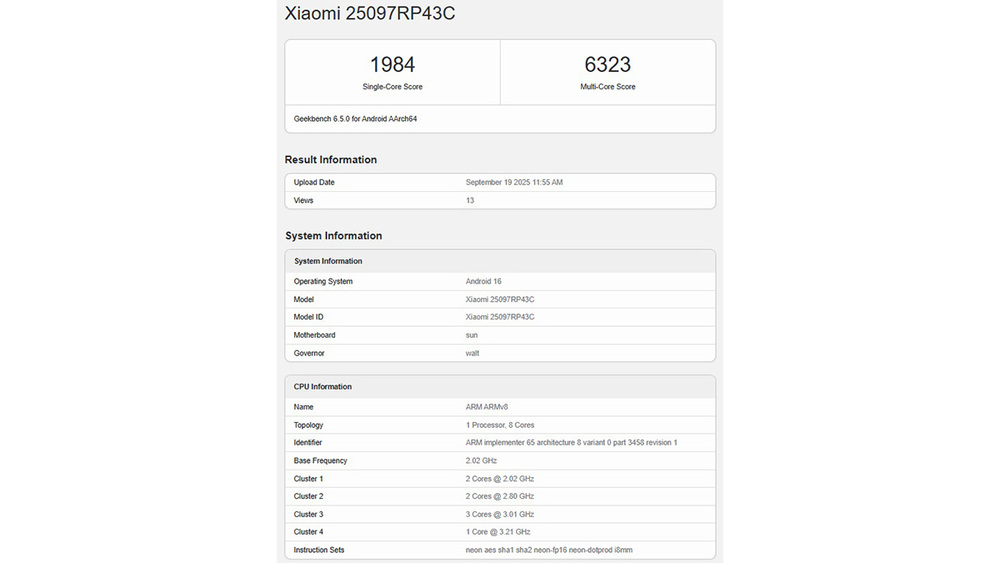Click the Cluster 4 label

point(308,532)
